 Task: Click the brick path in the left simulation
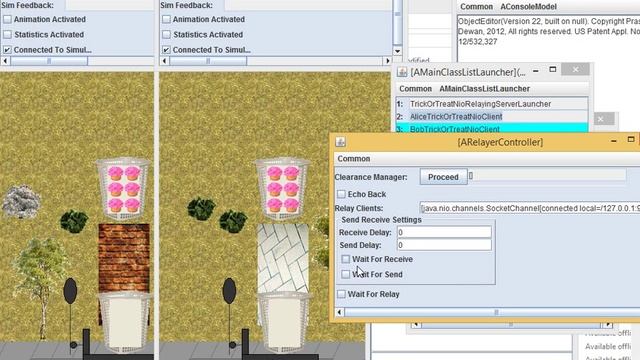pos(124,258)
